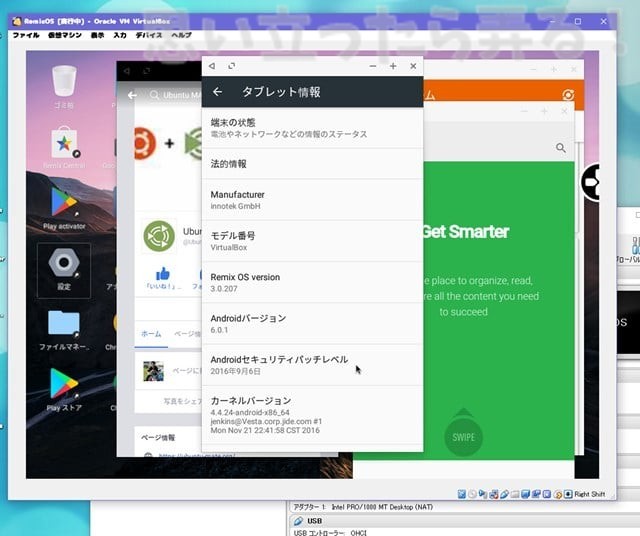Screen dimensions: 640x536
Task: Click the shared folders status bar icon
Action: point(515,494)
